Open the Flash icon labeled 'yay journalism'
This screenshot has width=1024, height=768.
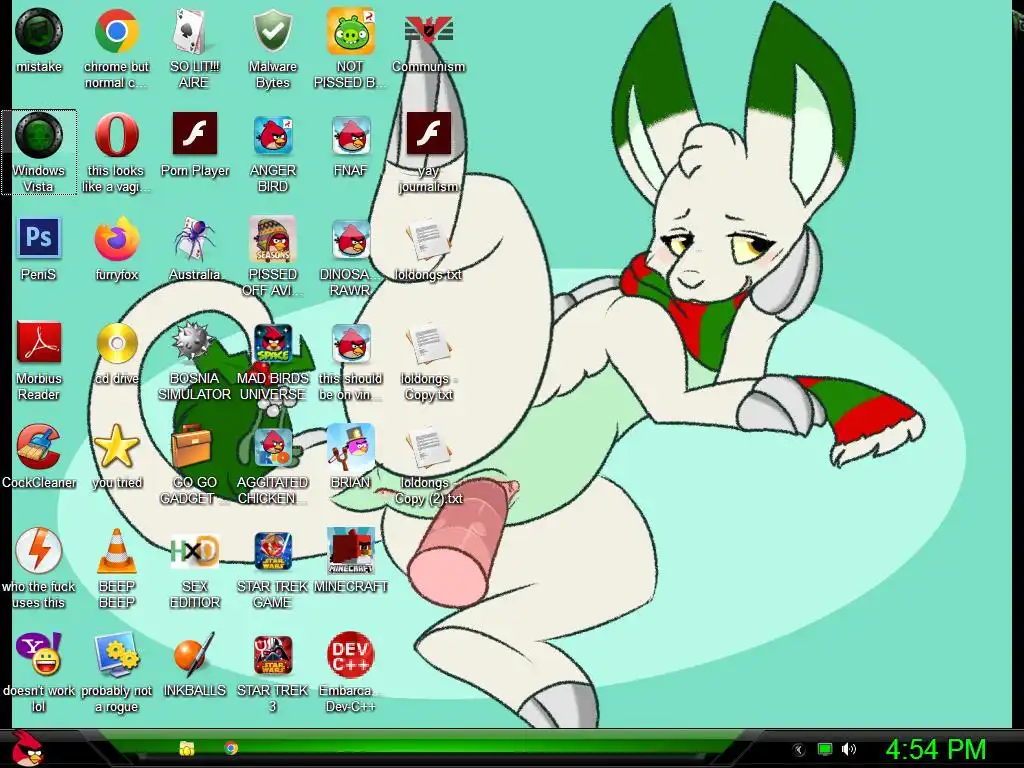coord(428,133)
